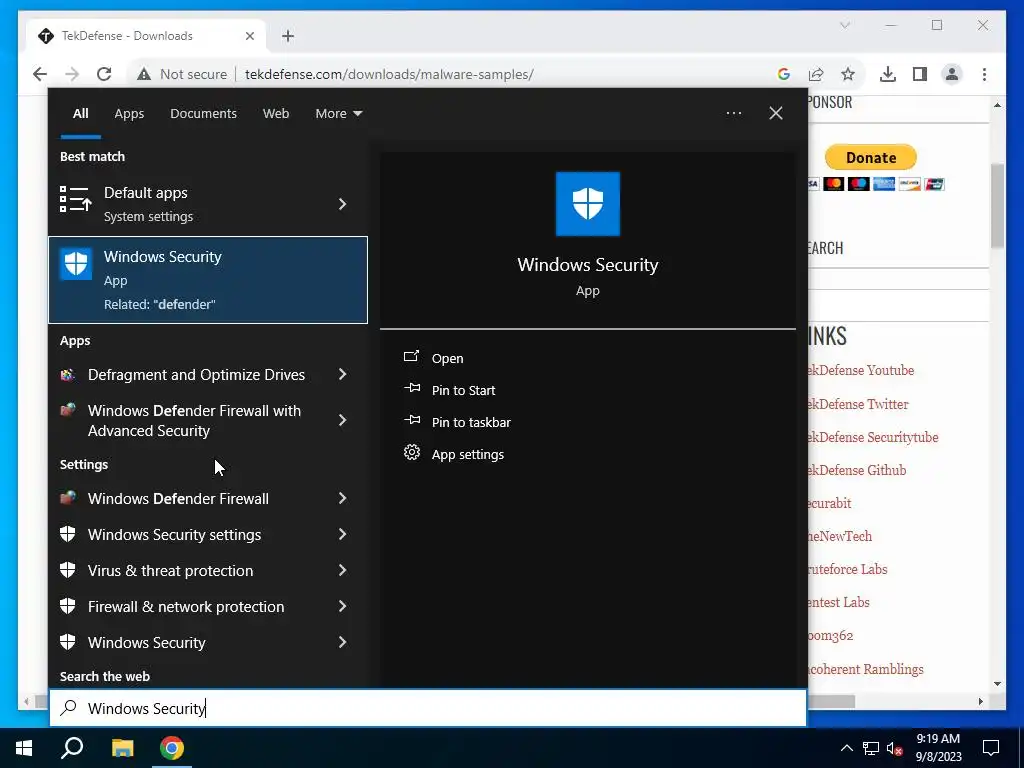Choose Pin to taskbar

(x=471, y=423)
